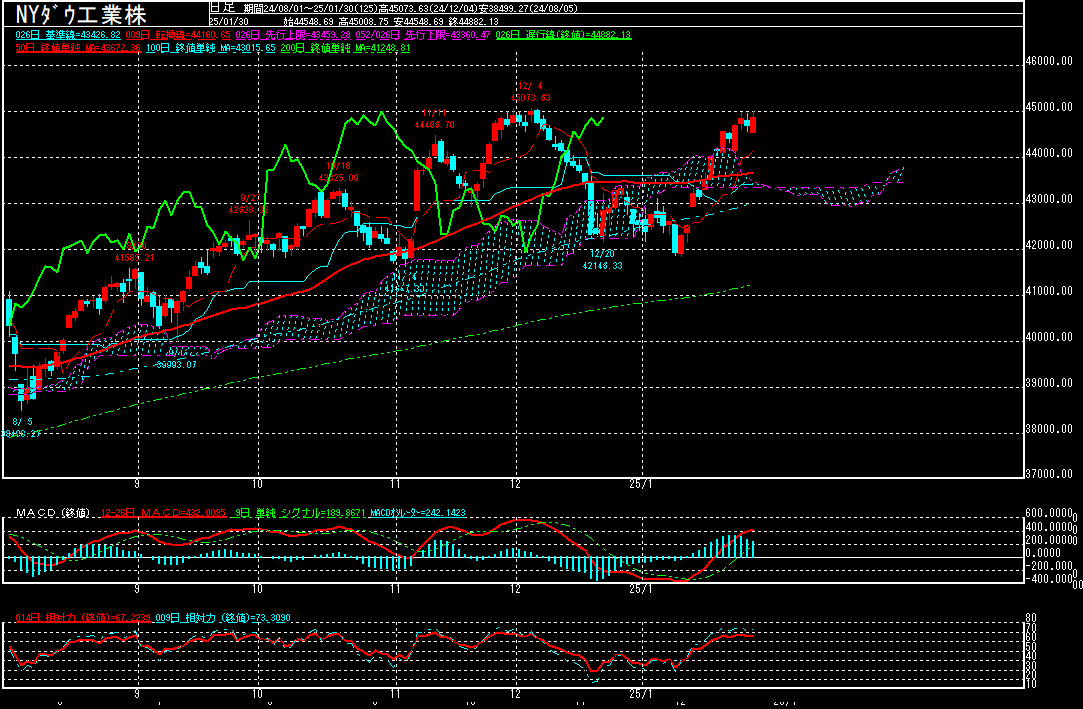The height and width of the screenshot is (709, 1083).
Task: Select the 50日 終値単純 MA=43672.36 legend
Action: tap(78, 48)
